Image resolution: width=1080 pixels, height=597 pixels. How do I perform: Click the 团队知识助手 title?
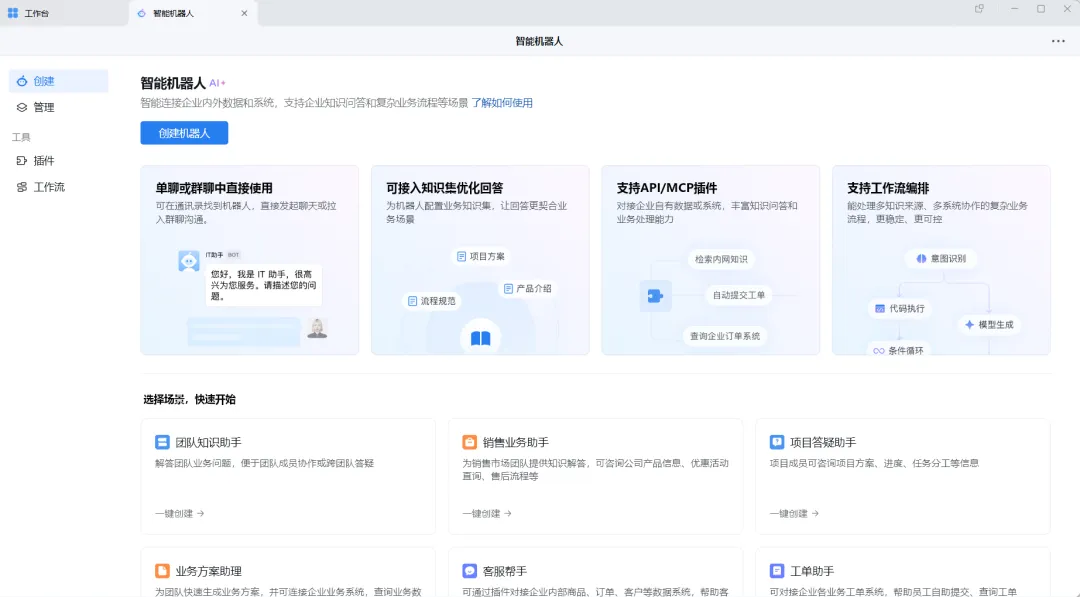[208, 442]
